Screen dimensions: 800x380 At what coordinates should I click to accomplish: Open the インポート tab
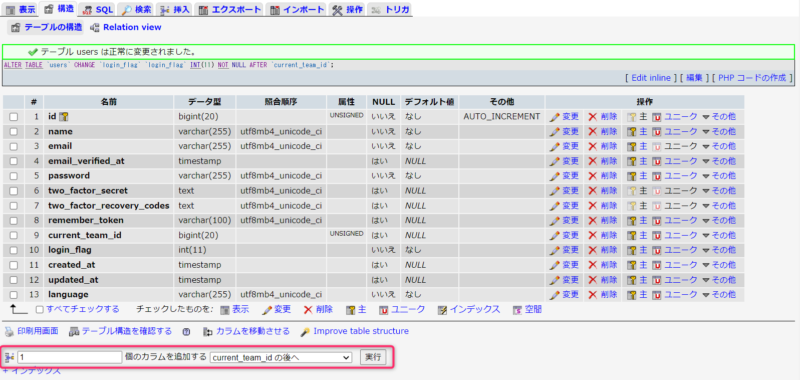[296, 9]
